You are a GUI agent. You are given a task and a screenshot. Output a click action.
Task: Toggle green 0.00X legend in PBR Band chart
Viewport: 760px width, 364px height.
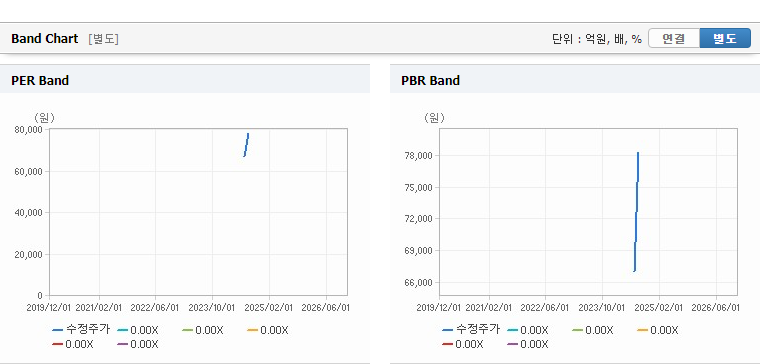(x=592, y=330)
